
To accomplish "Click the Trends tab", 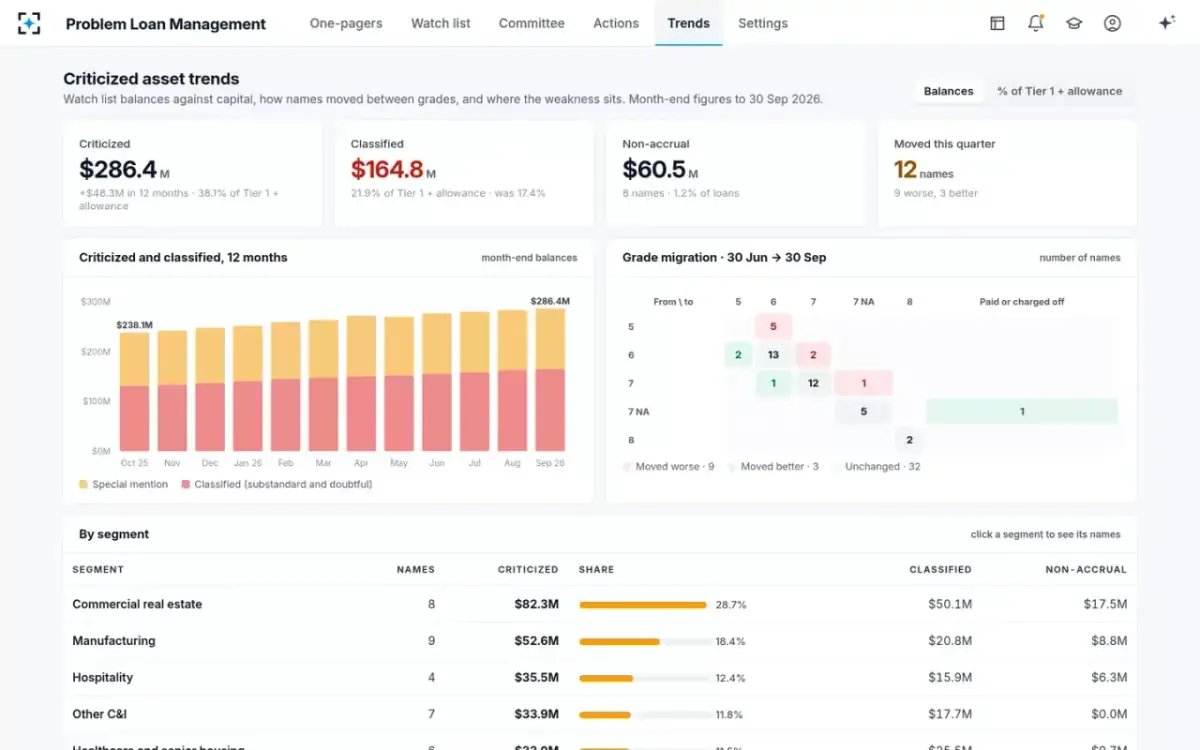I will point(689,23).
